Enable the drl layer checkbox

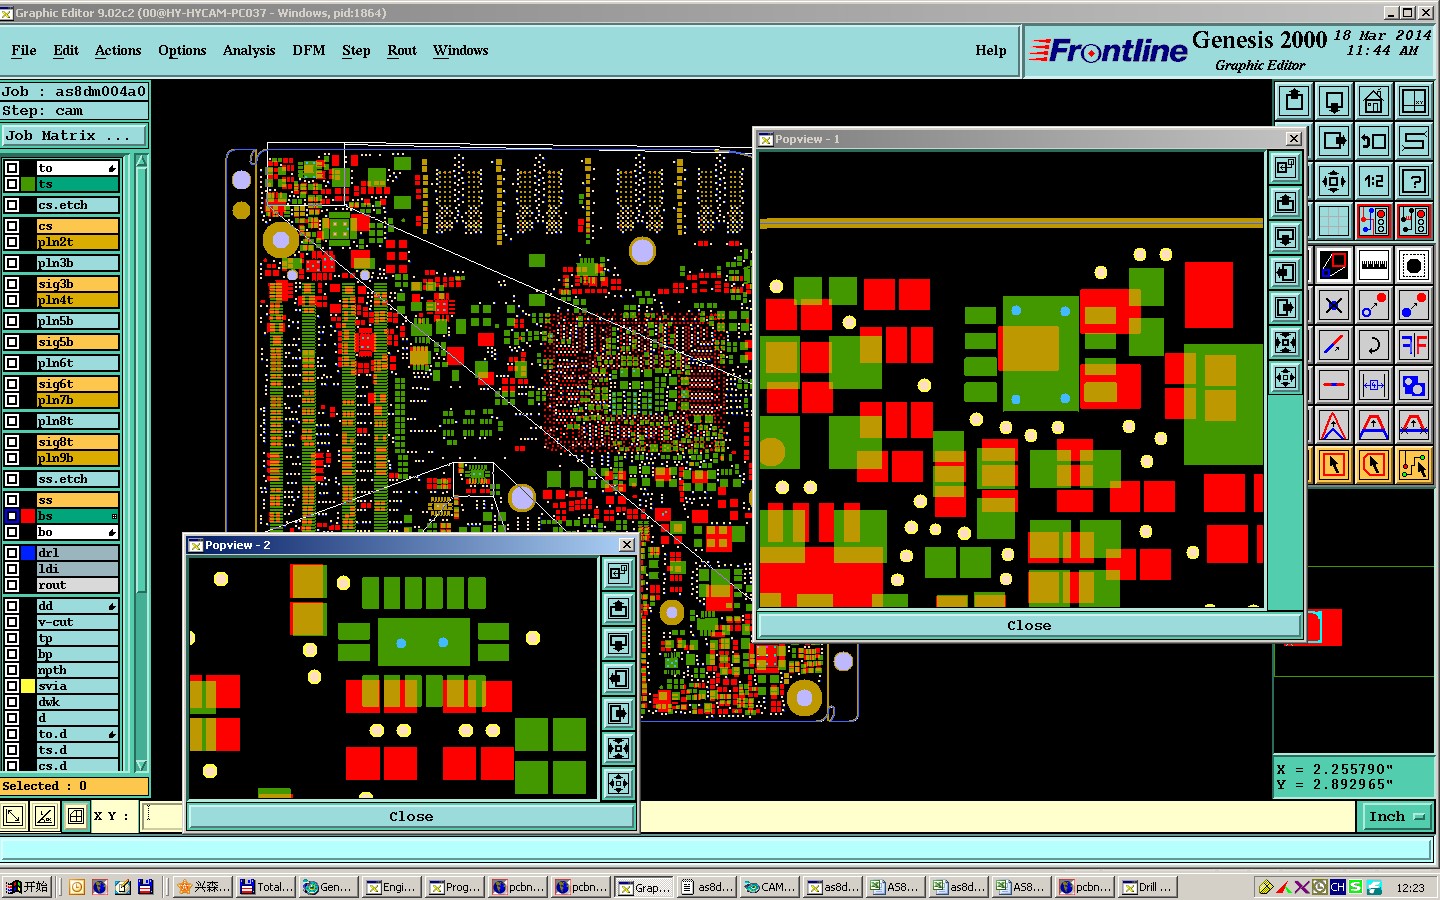[12, 553]
